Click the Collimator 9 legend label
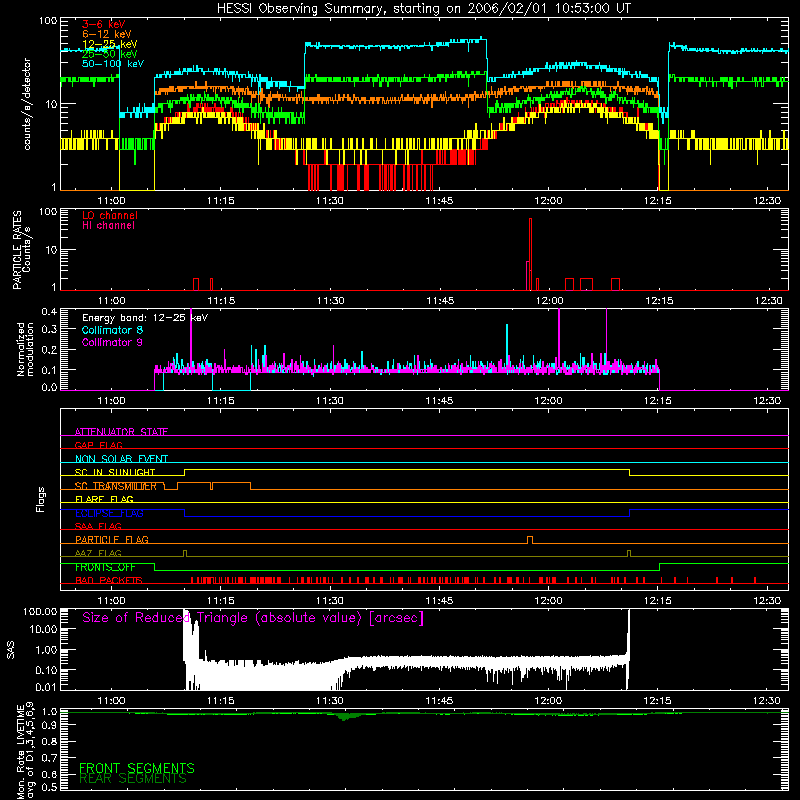 pyautogui.click(x=112, y=342)
